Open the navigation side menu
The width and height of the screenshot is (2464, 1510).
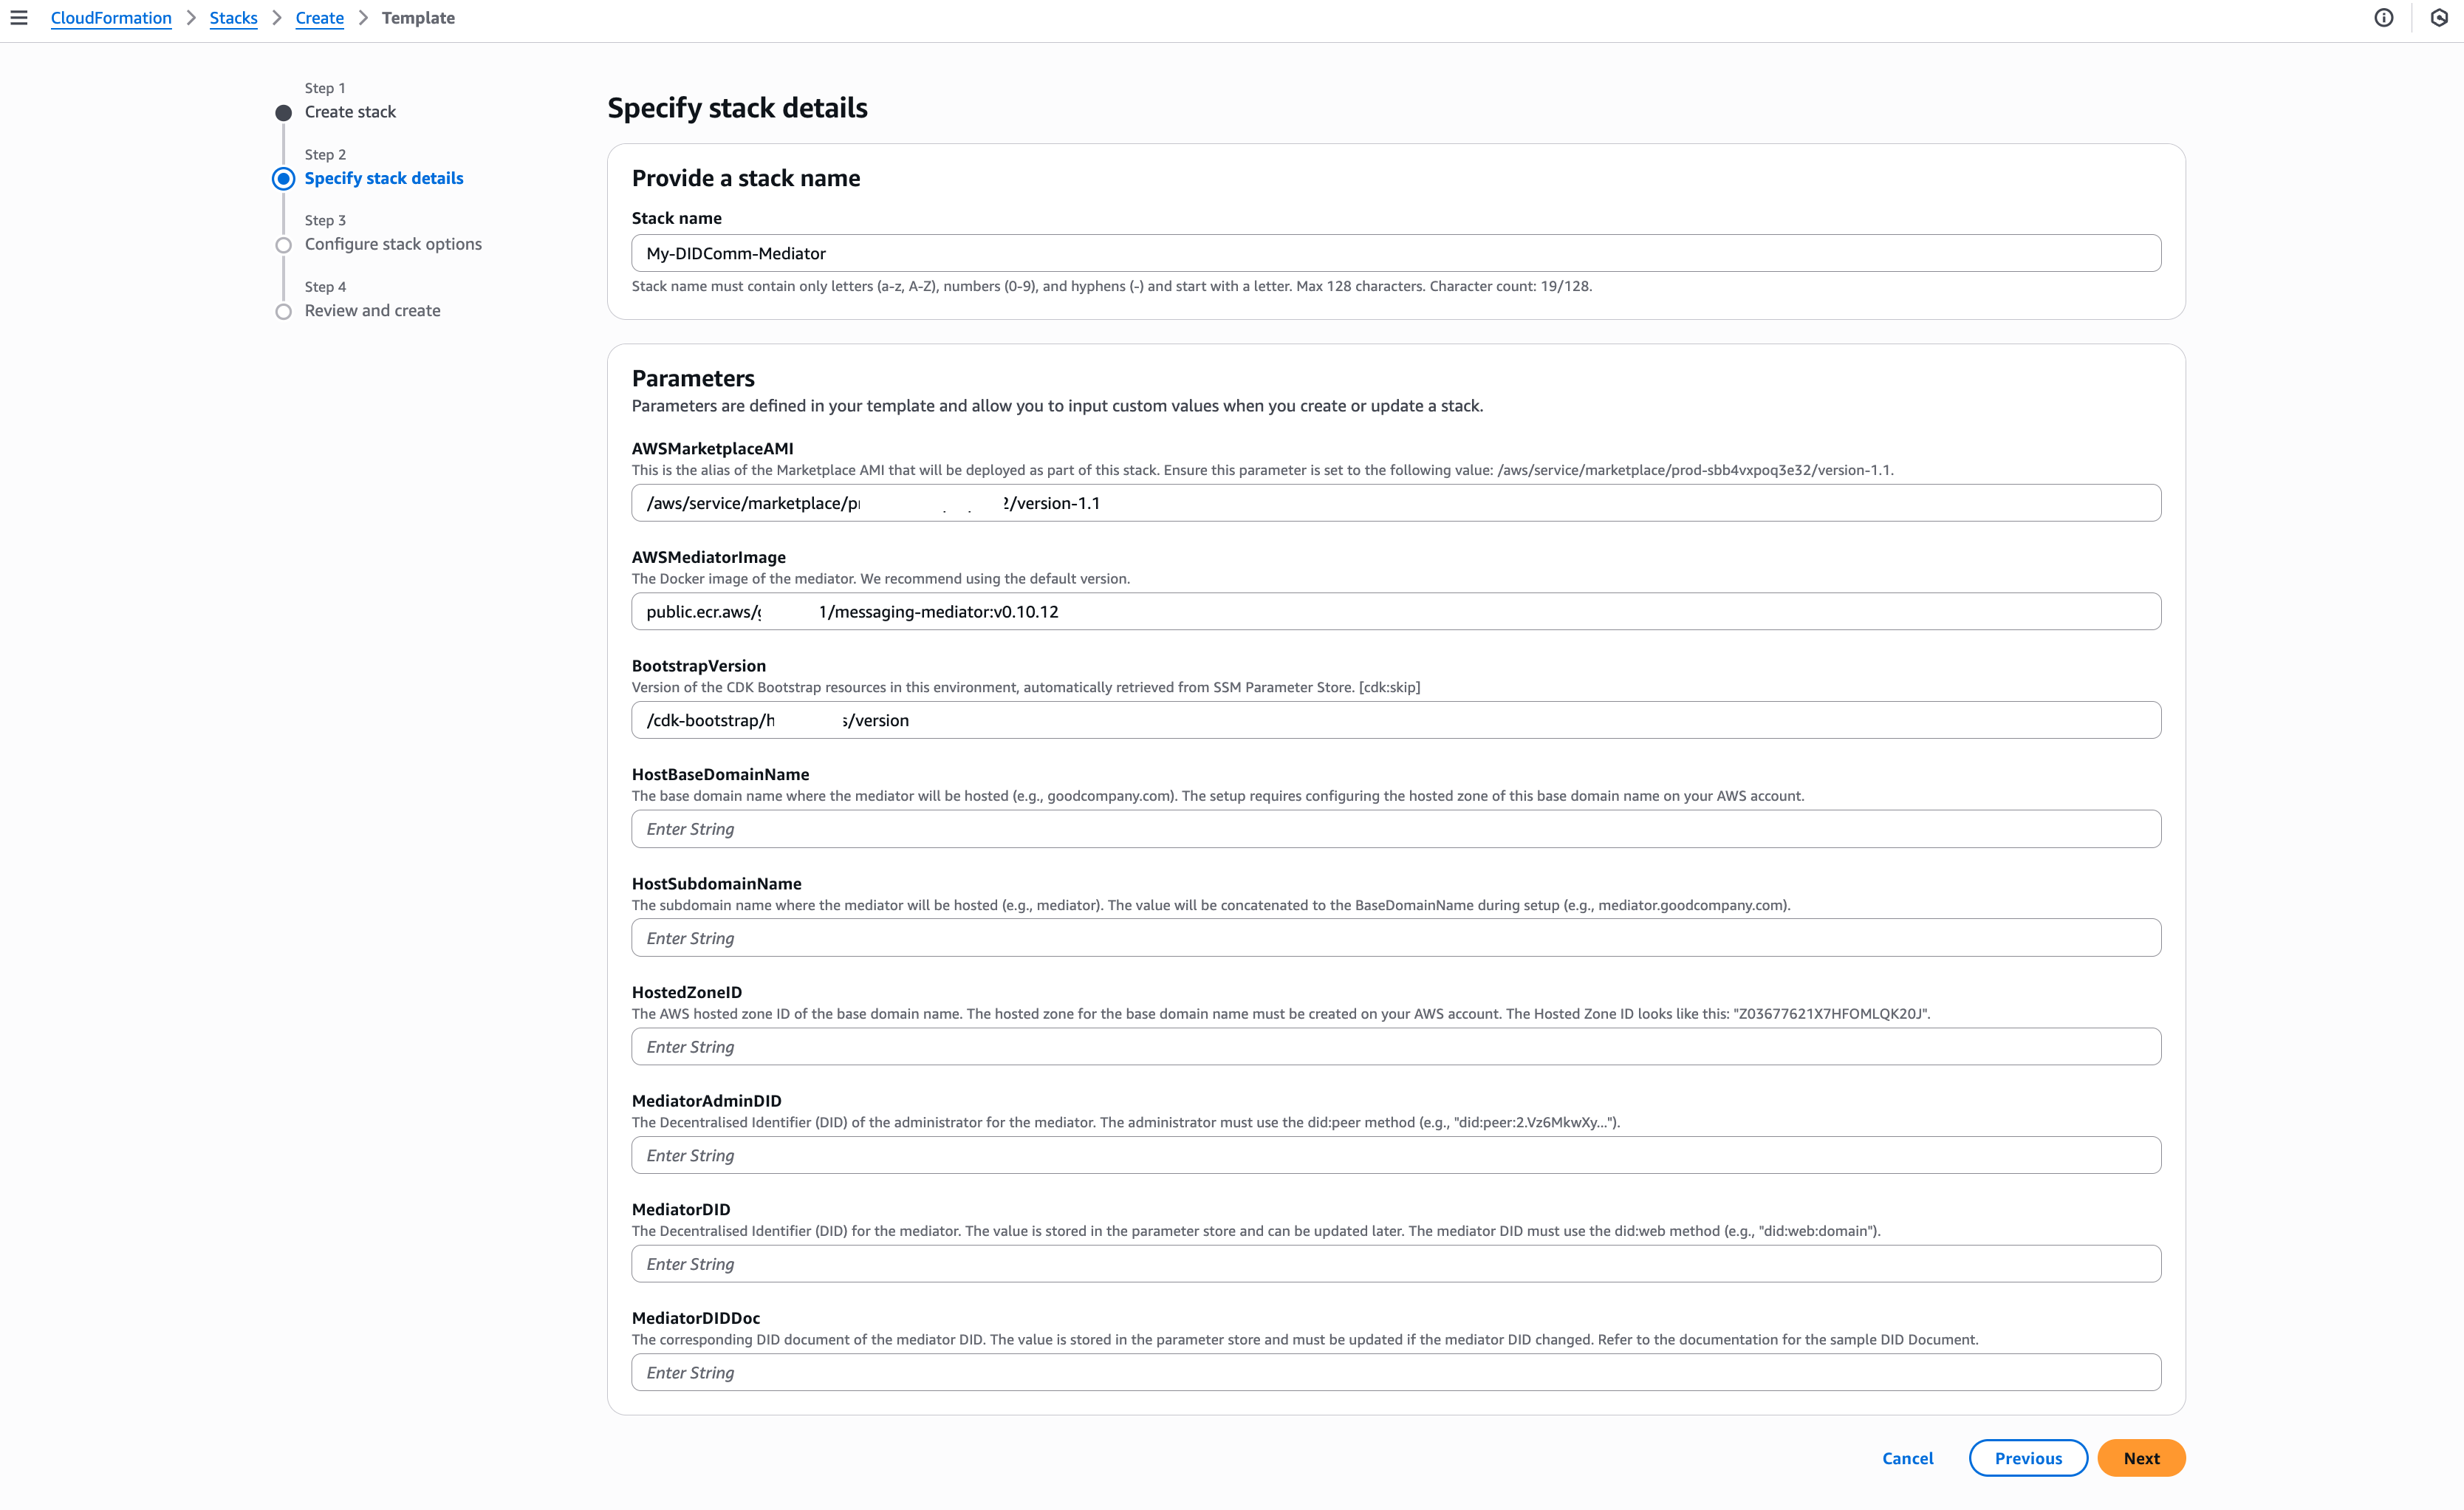tap(20, 17)
